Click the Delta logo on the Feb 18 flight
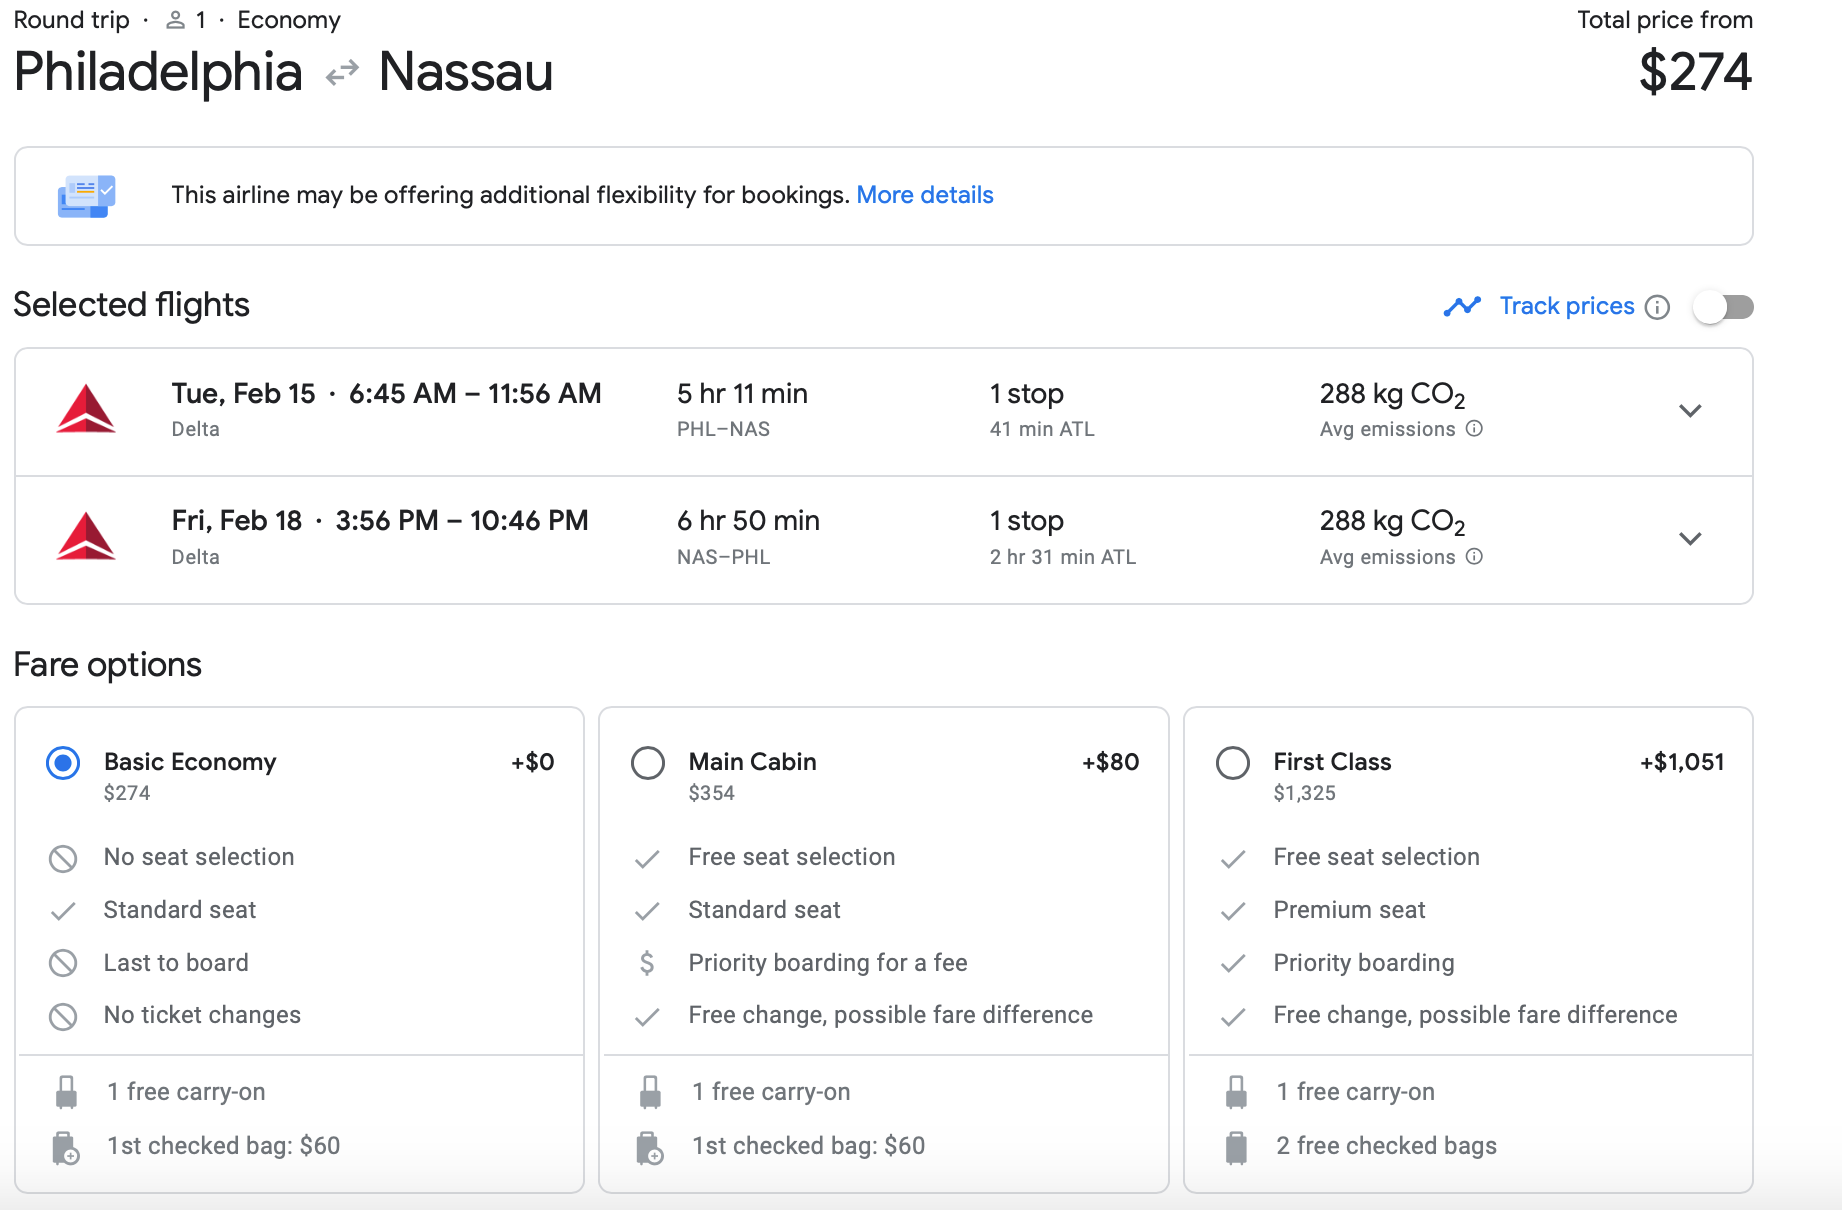Image resolution: width=1842 pixels, height=1210 pixels. pos(86,538)
